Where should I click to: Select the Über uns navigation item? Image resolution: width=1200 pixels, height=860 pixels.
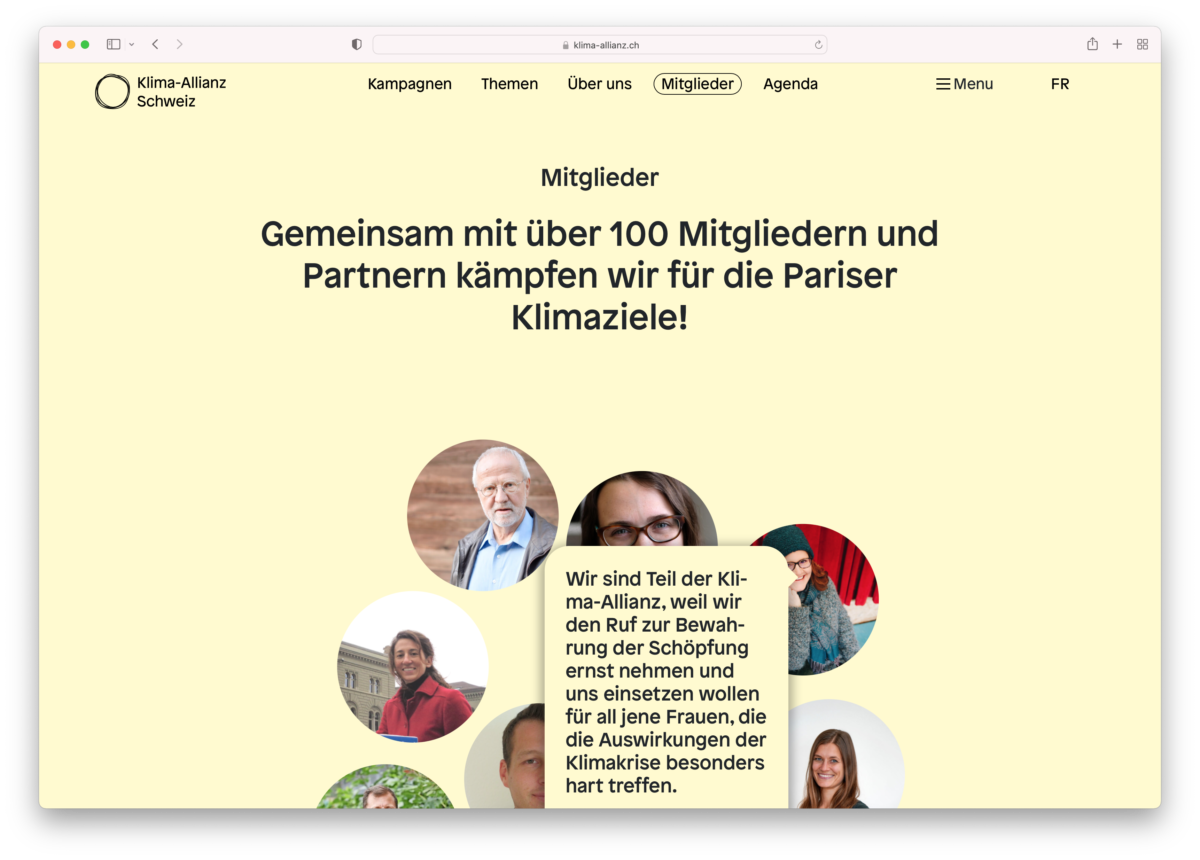(599, 84)
